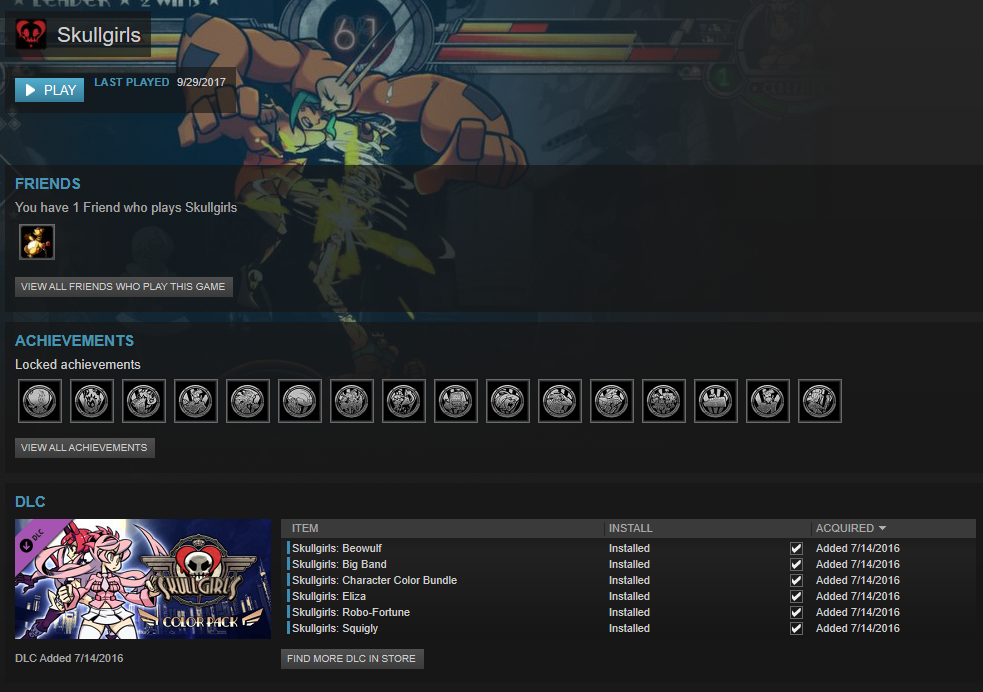The height and width of the screenshot is (692, 983).
Task: Open the friend's avatar under Friends
Action: 37,242
